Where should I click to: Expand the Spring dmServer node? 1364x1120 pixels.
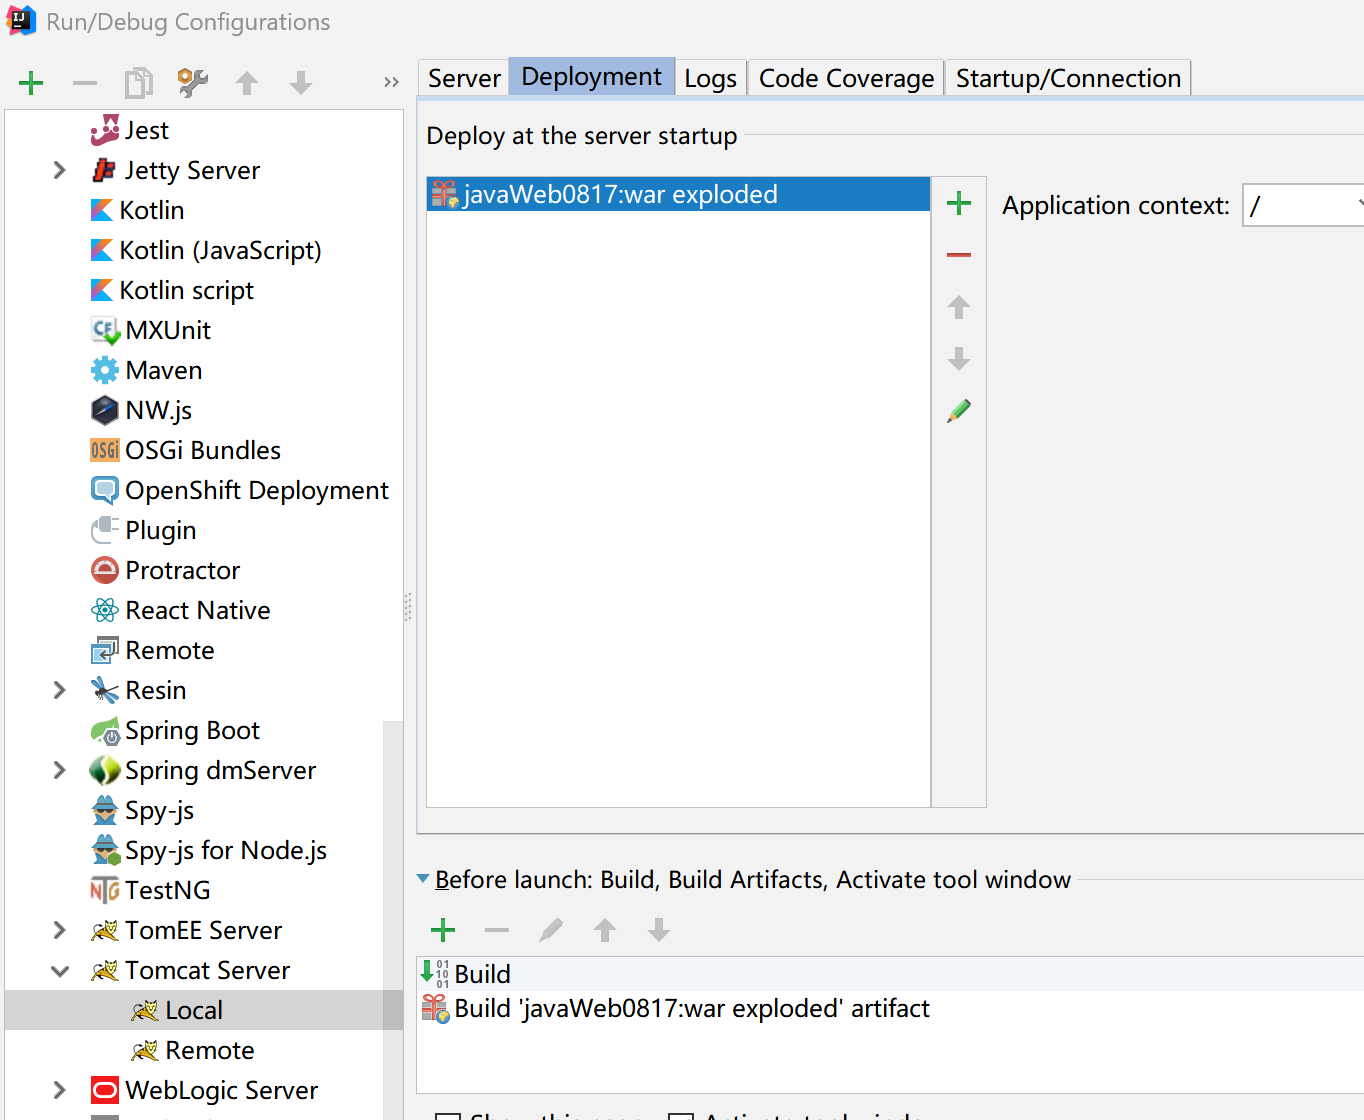pos(59,770)
